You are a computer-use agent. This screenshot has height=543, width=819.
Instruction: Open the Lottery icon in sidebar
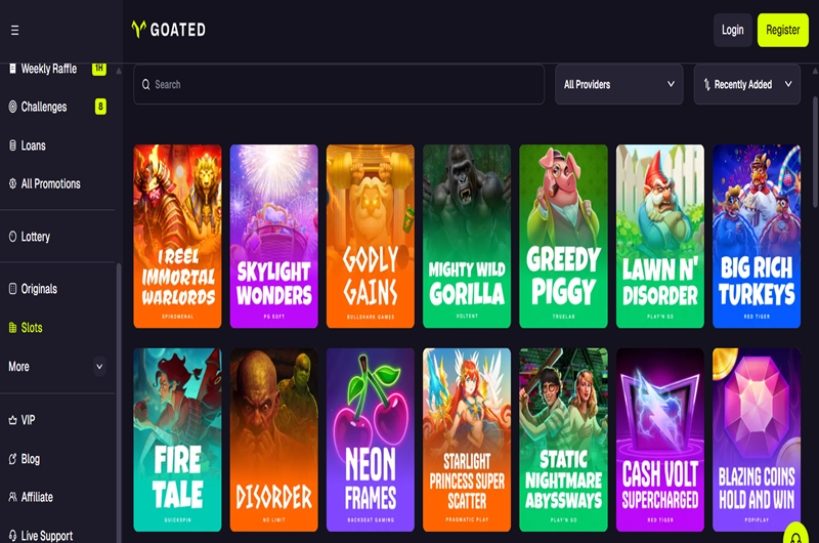click(x=13, y=237)
